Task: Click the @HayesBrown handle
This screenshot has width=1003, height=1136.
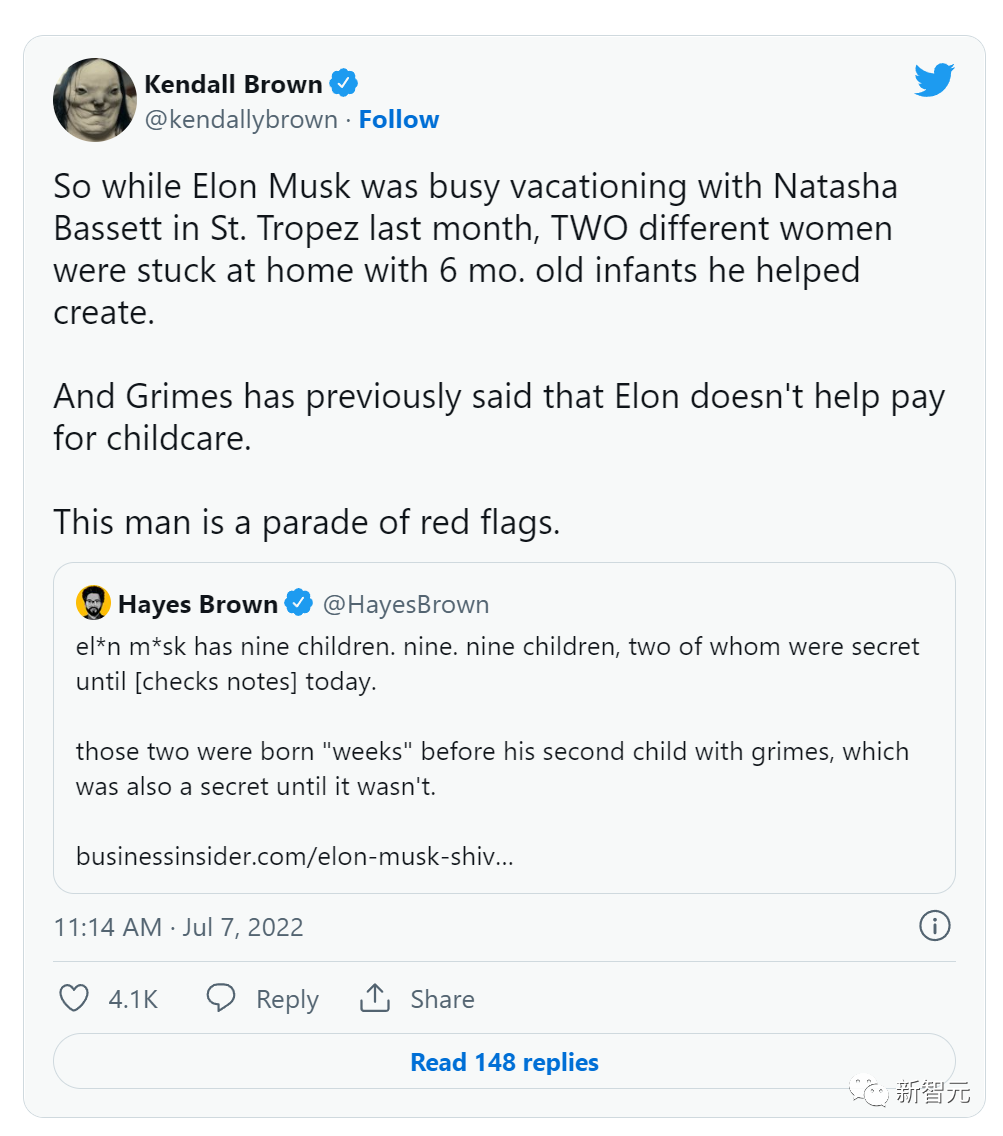Action: (x=406, y=605)
